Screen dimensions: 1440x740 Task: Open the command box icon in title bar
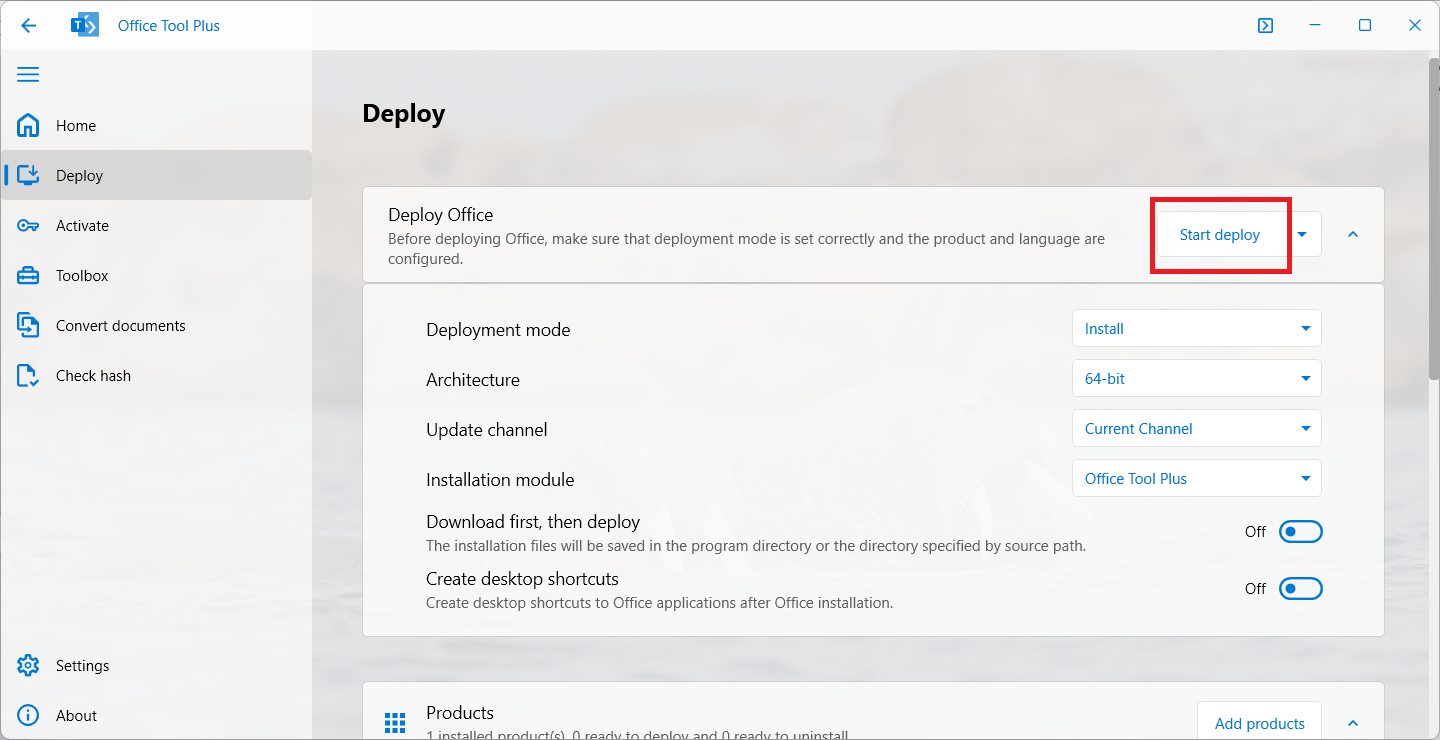[x=1265, y=26]
